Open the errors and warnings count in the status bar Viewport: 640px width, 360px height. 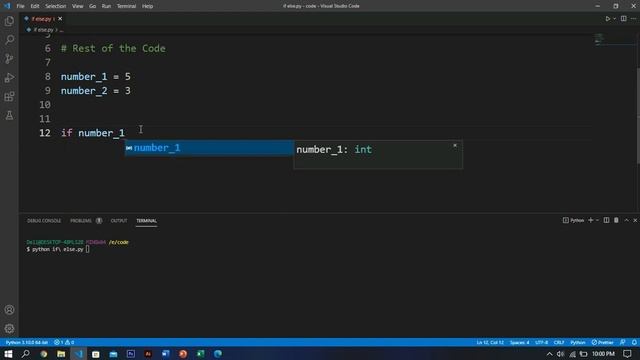click(x=64, y=342)
